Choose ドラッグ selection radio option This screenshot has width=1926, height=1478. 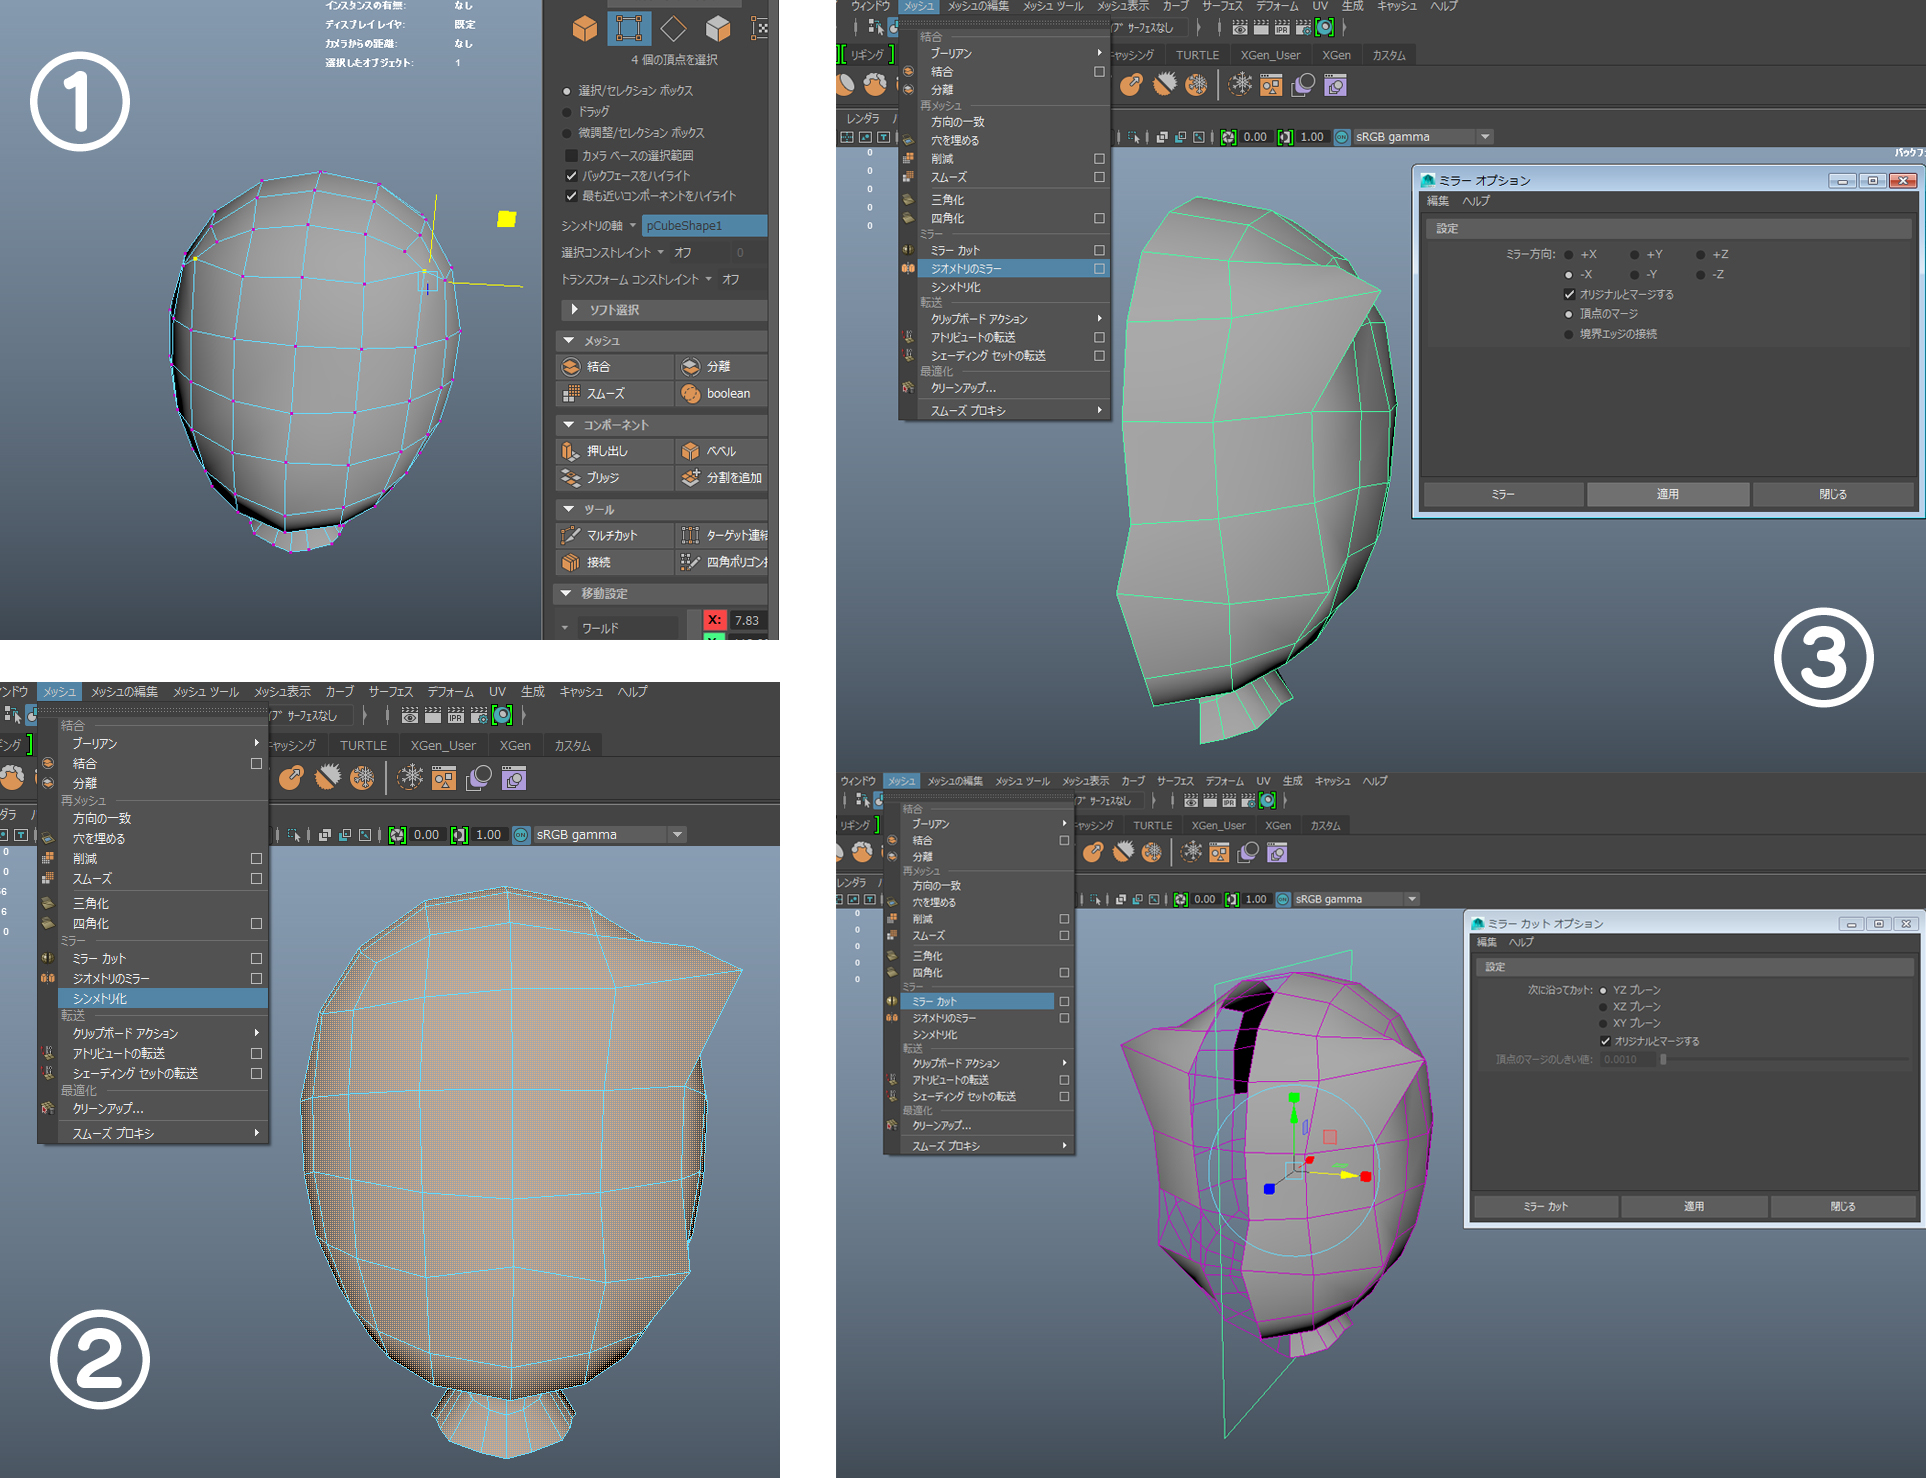(x=567, y=112)
